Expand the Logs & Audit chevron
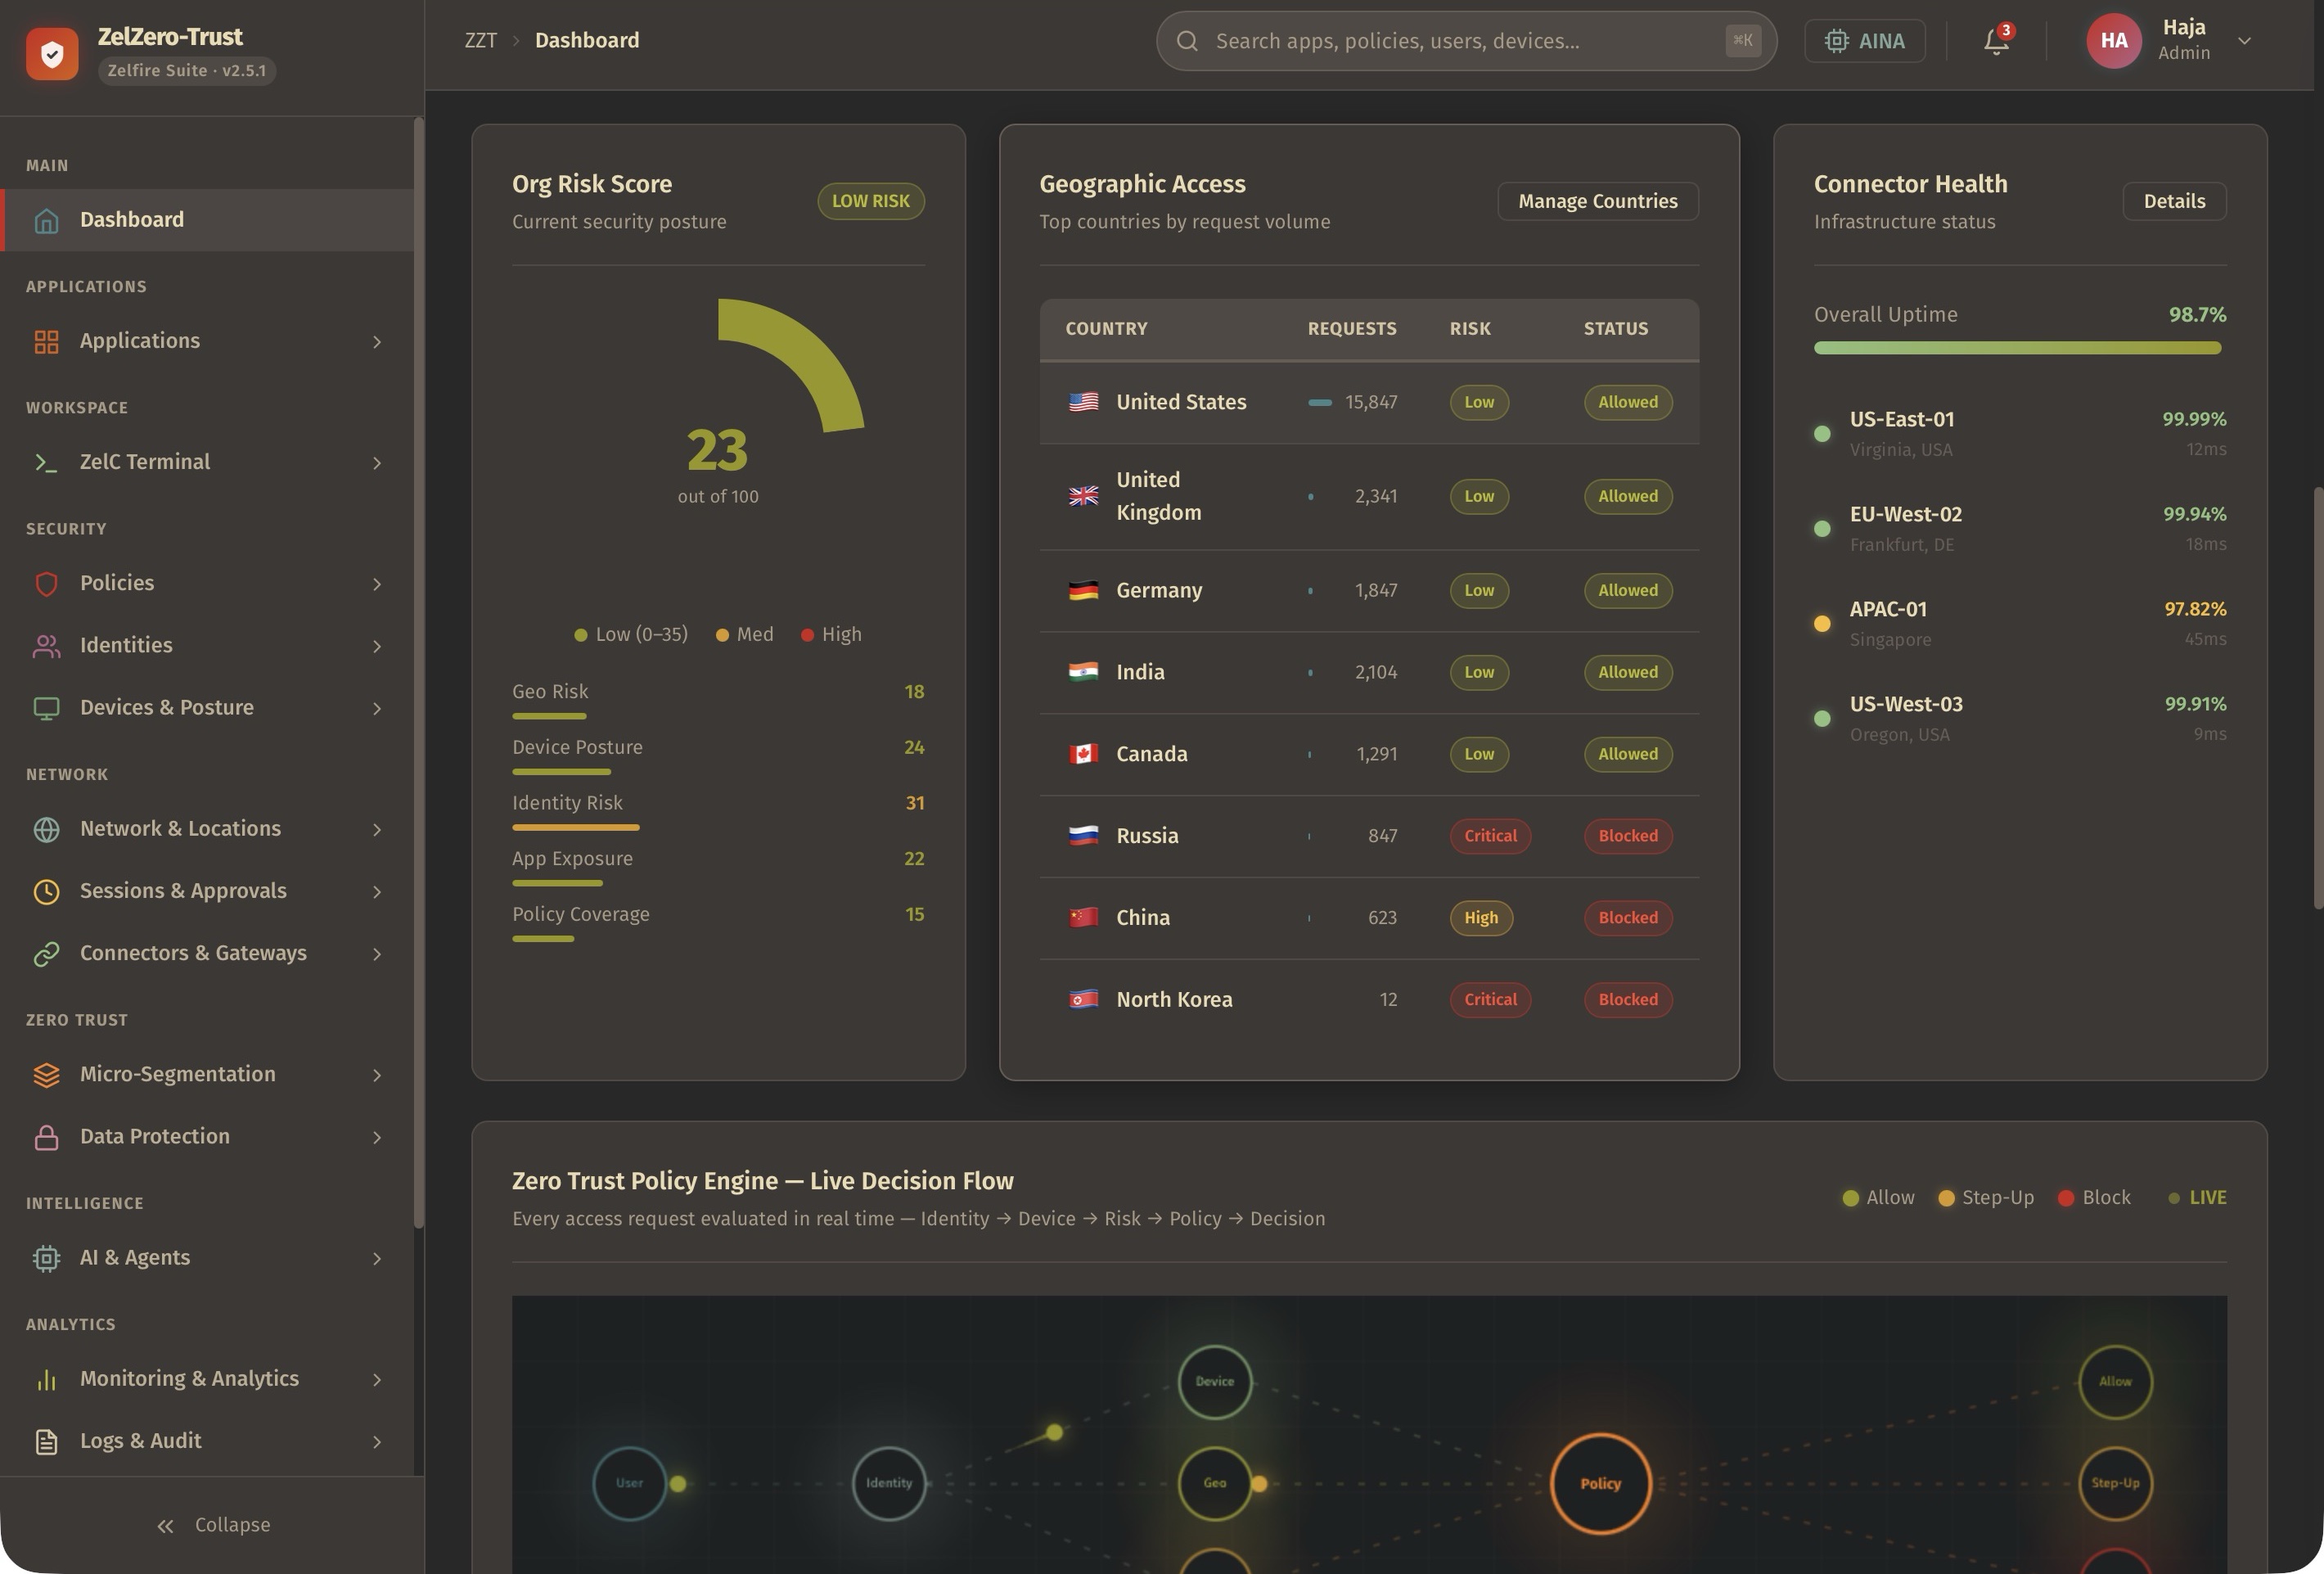 pyautogui.click(x=377, y=1442)
